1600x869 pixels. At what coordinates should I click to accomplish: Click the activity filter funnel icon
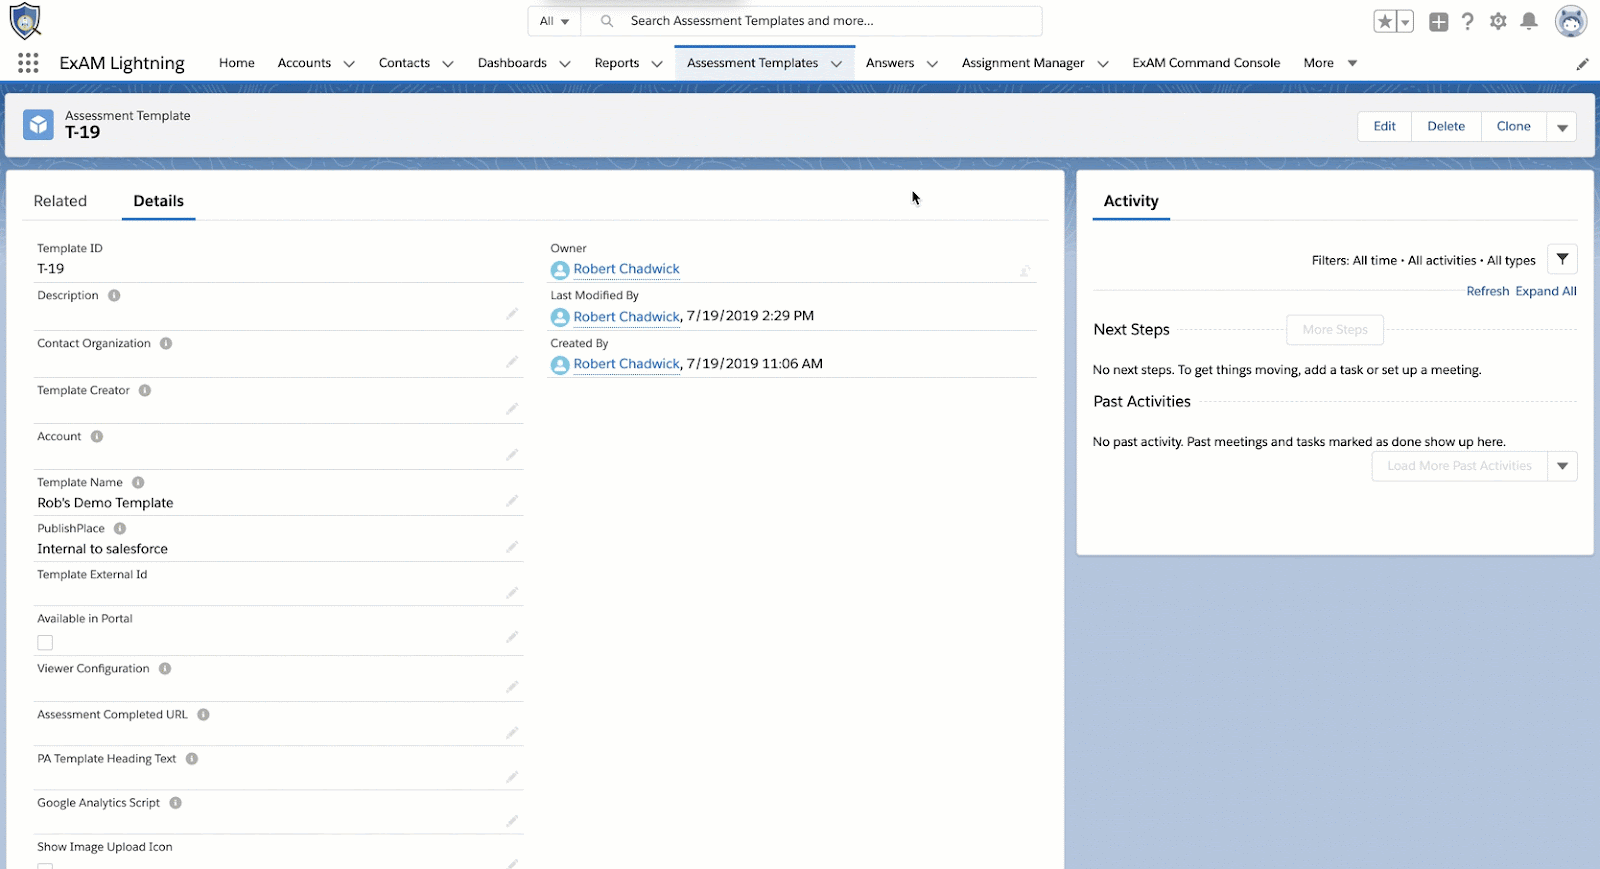pyautogui.click(x=1562, y=259)
